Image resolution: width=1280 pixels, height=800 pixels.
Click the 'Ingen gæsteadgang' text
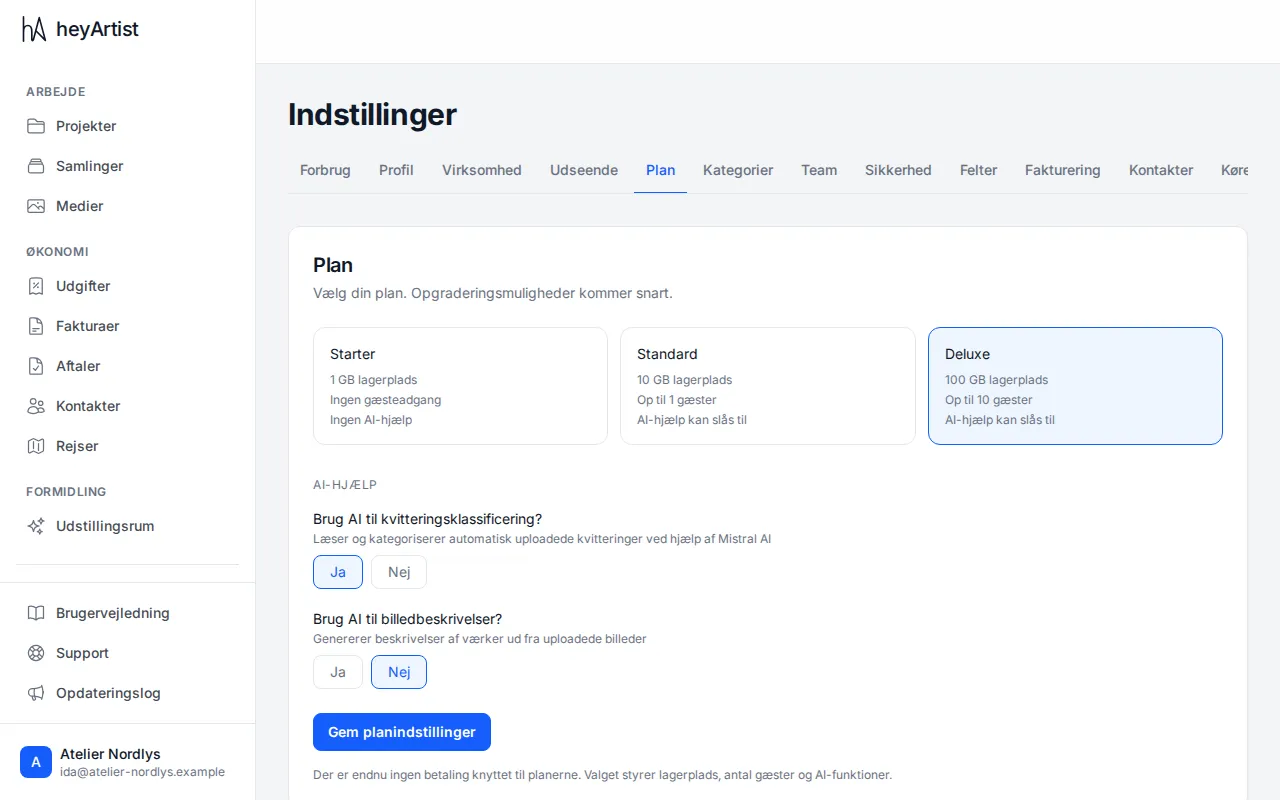click(x=385, y=400)
